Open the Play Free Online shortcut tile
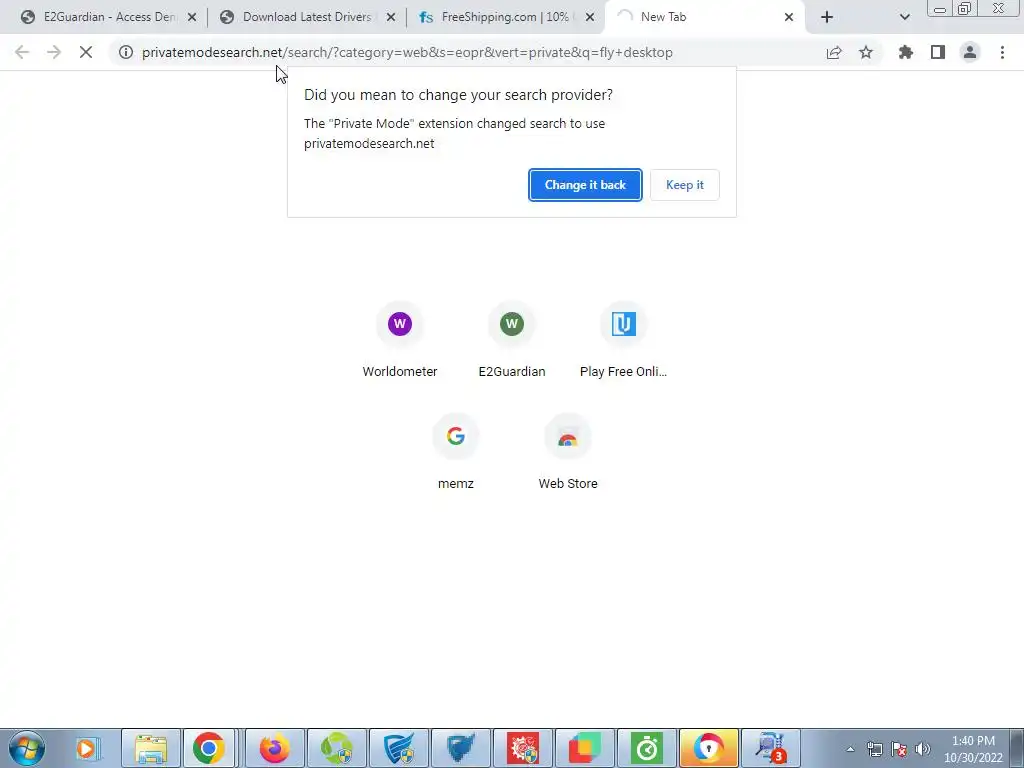The height and width of the screenshot is (768, 1024). tap(624, 340)
